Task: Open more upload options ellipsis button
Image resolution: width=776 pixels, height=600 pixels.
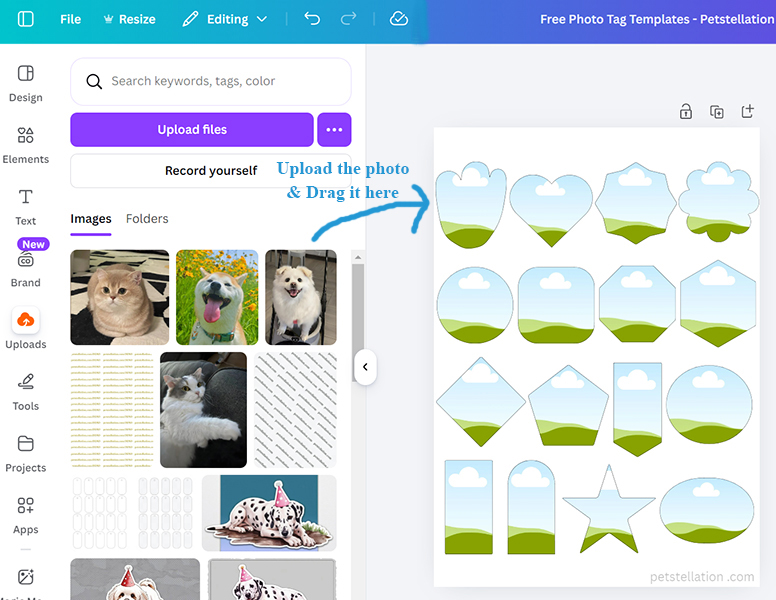Action: tap(334, 130)
